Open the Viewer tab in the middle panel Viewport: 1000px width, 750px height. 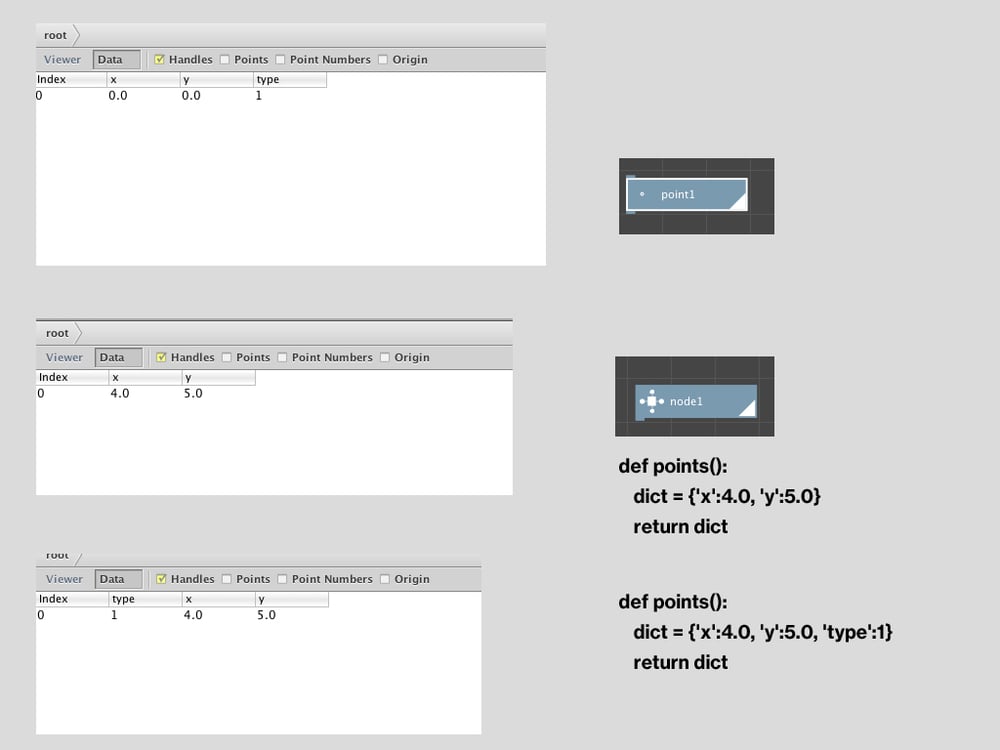pyautogui.click(x=64, y=357)
